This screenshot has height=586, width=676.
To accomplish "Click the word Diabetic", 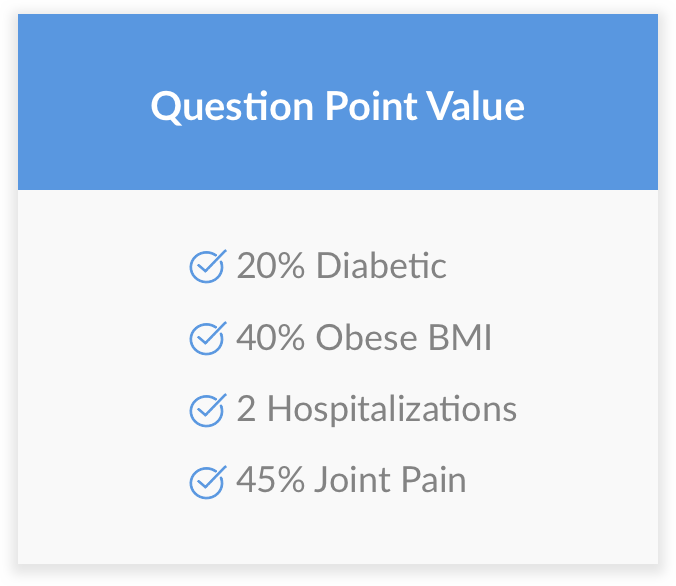I will [382, 266].
